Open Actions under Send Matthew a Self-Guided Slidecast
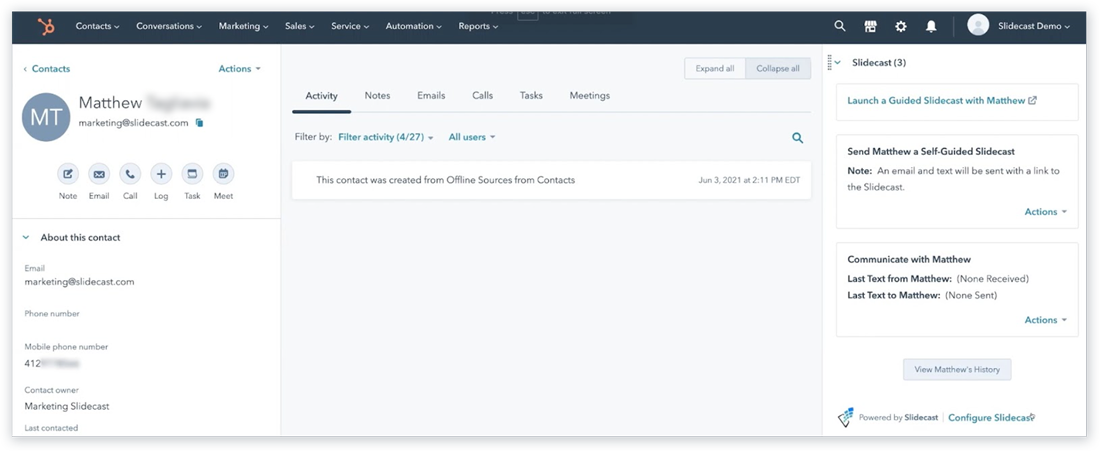Viewport: 1100px width, 451px height. pos(1045,212)
